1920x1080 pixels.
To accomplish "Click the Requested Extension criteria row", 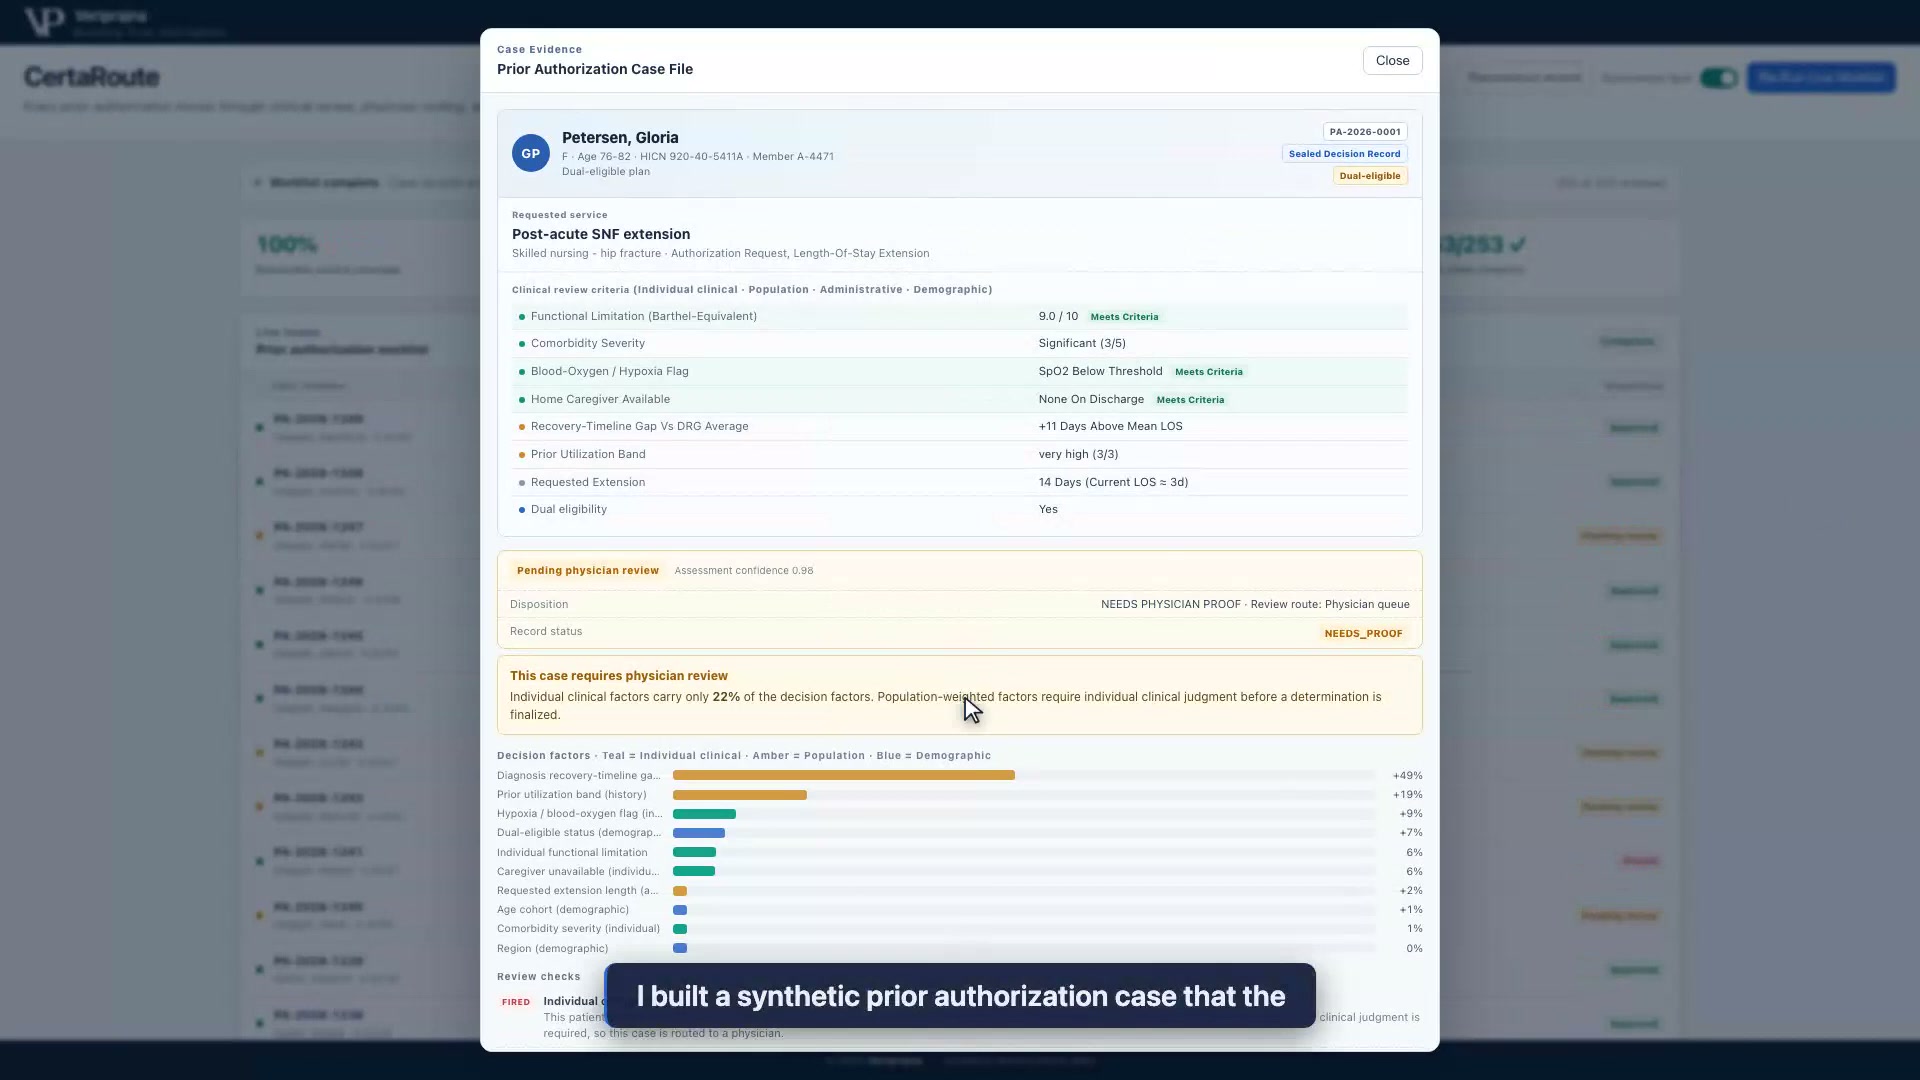I will [x=960, y=482].
